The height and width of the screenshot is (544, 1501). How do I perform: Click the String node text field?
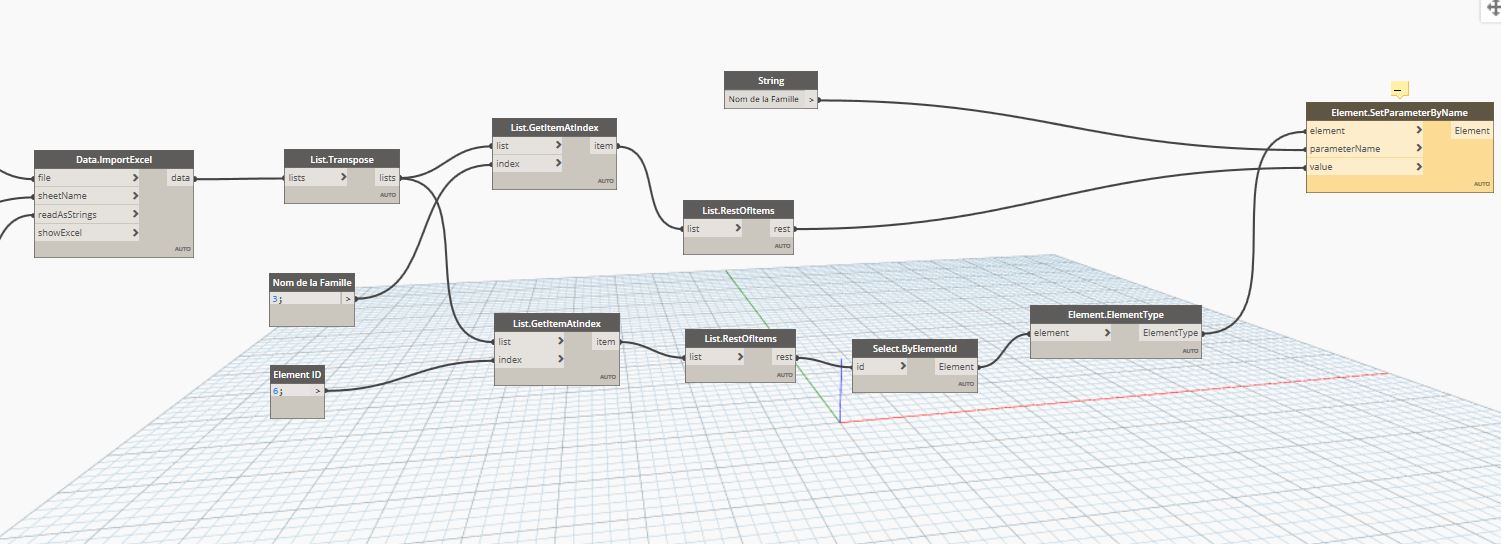(764, 99)
